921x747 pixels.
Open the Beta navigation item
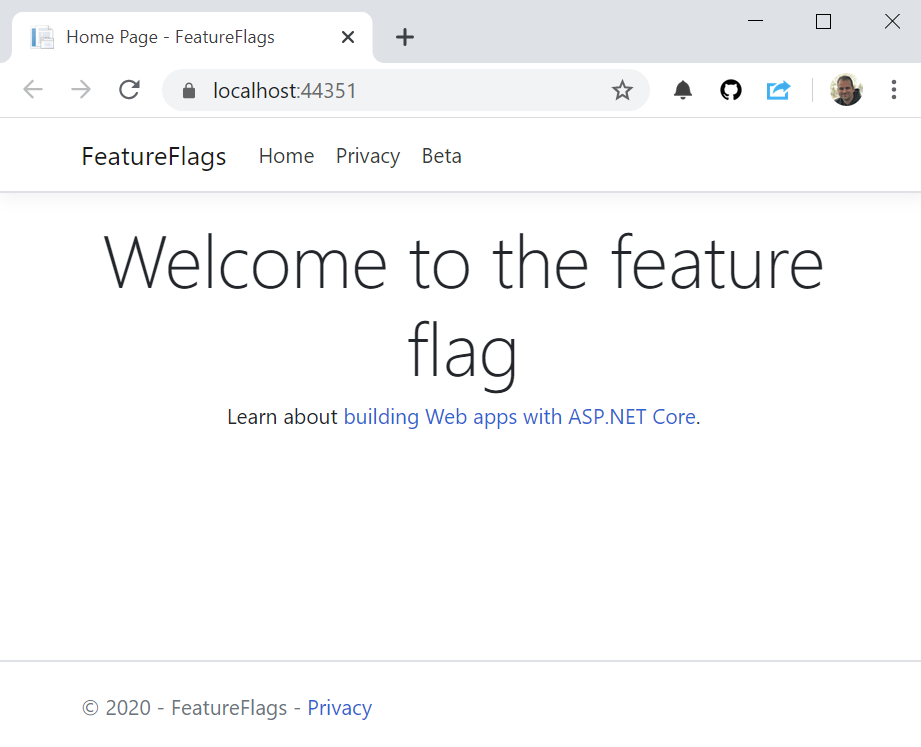click(x=441, y=156)
